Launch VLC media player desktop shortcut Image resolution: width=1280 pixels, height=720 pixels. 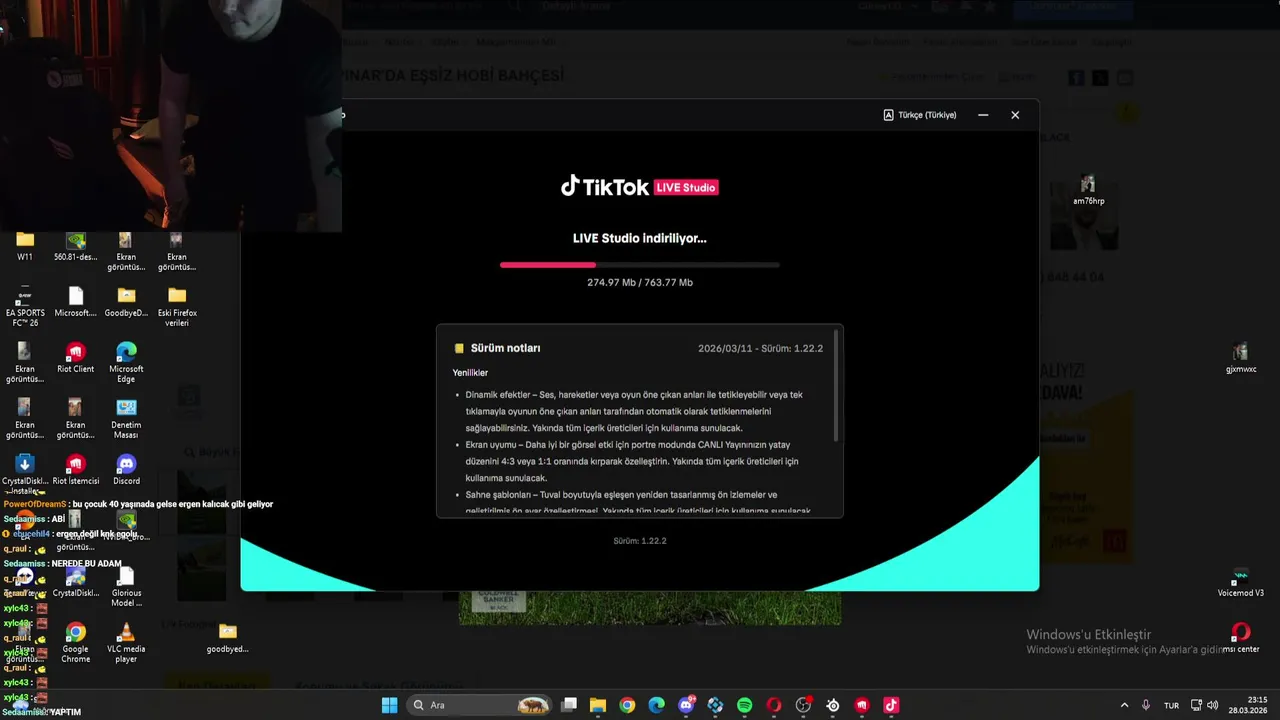(x=126, y=643)
